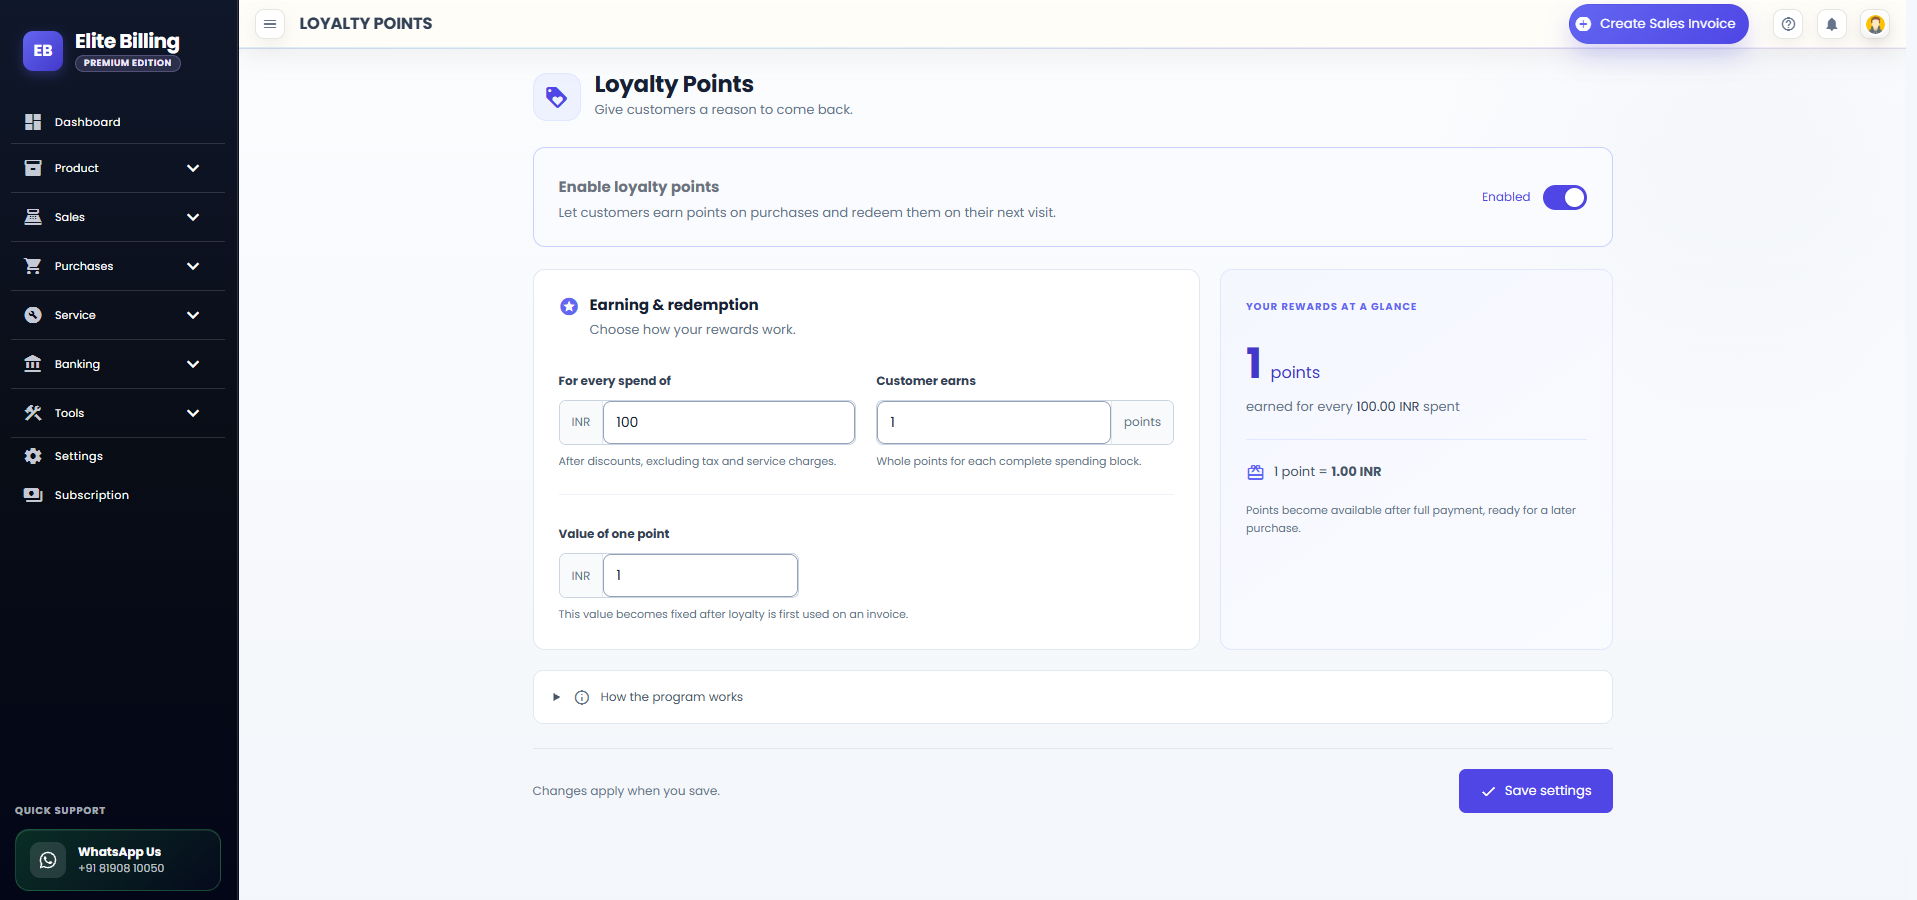Image resolution: width=1917 pixels, height=900 pixels.
Task: Open the user profile avatar
Action: point(1875,24)
